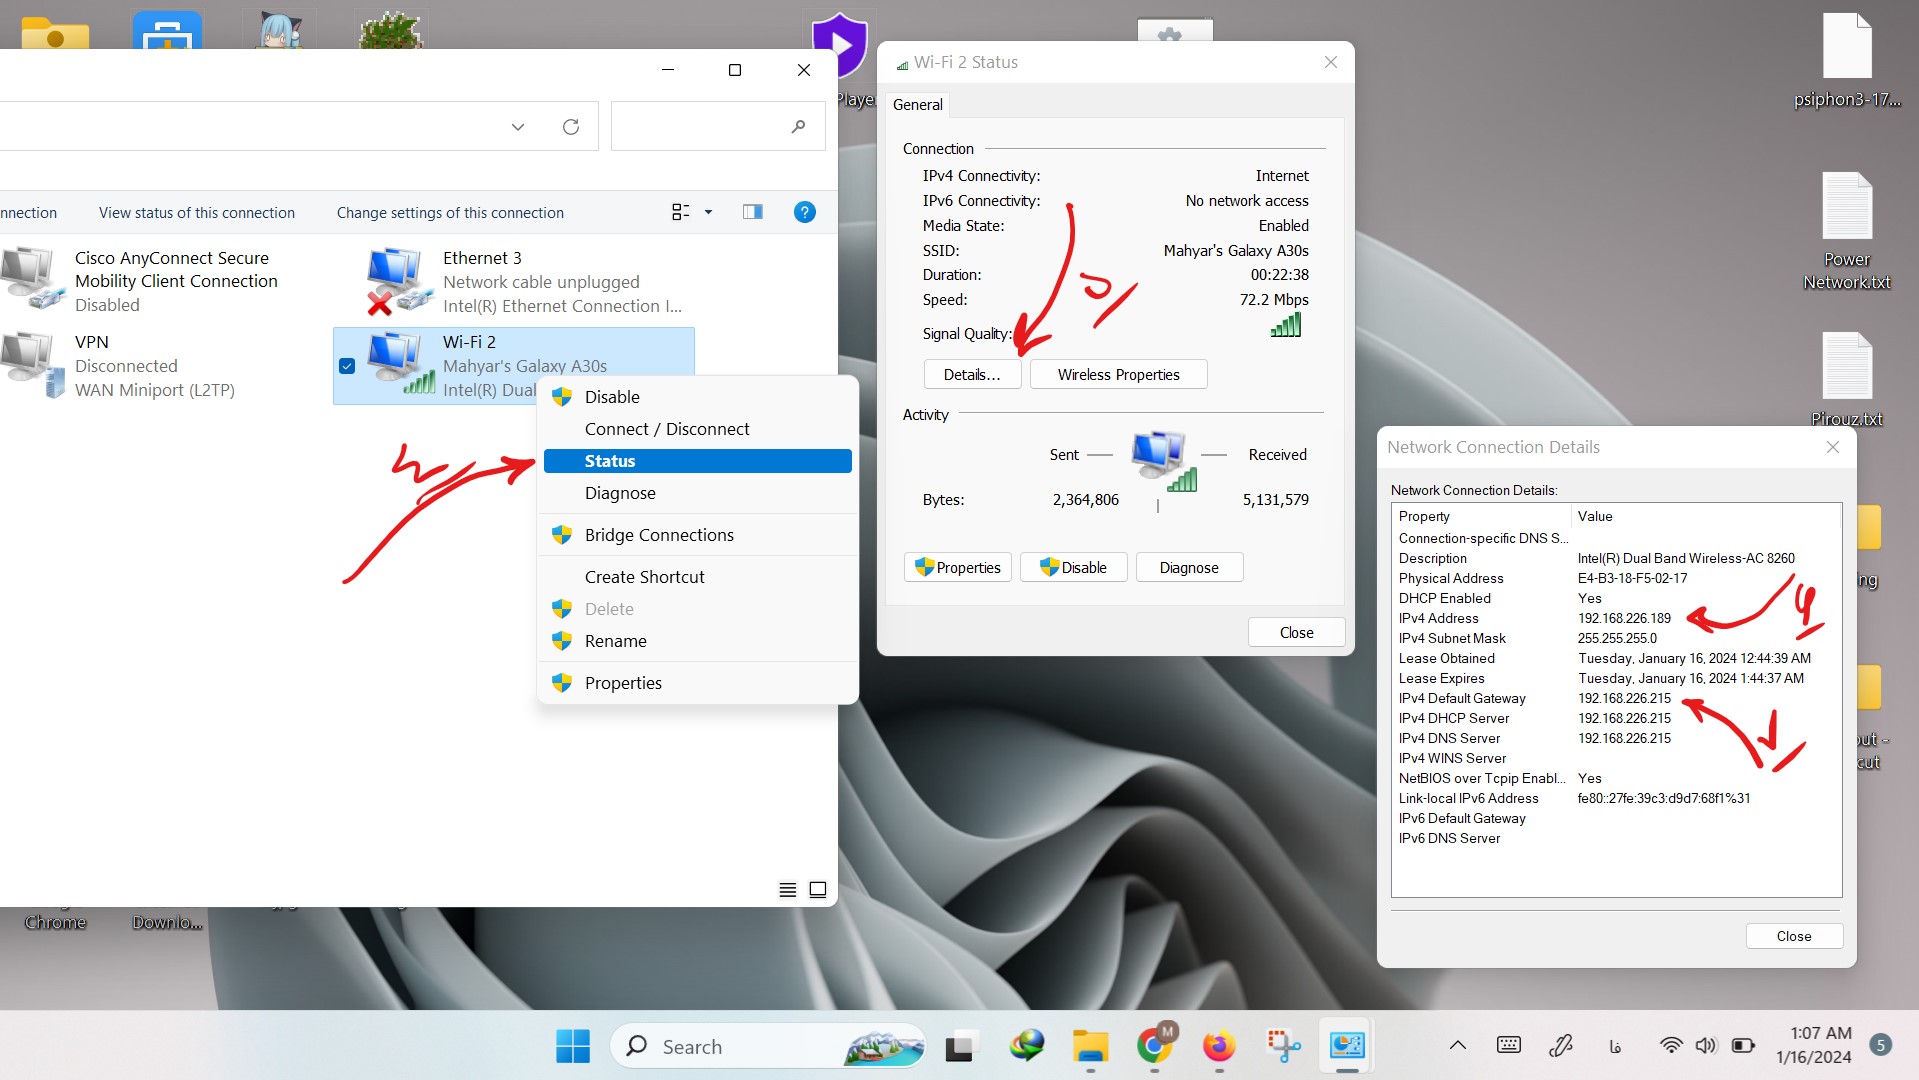
Task: Uncheck the Wi-Fi 2 selection checkbox
Action: [347, 366]
